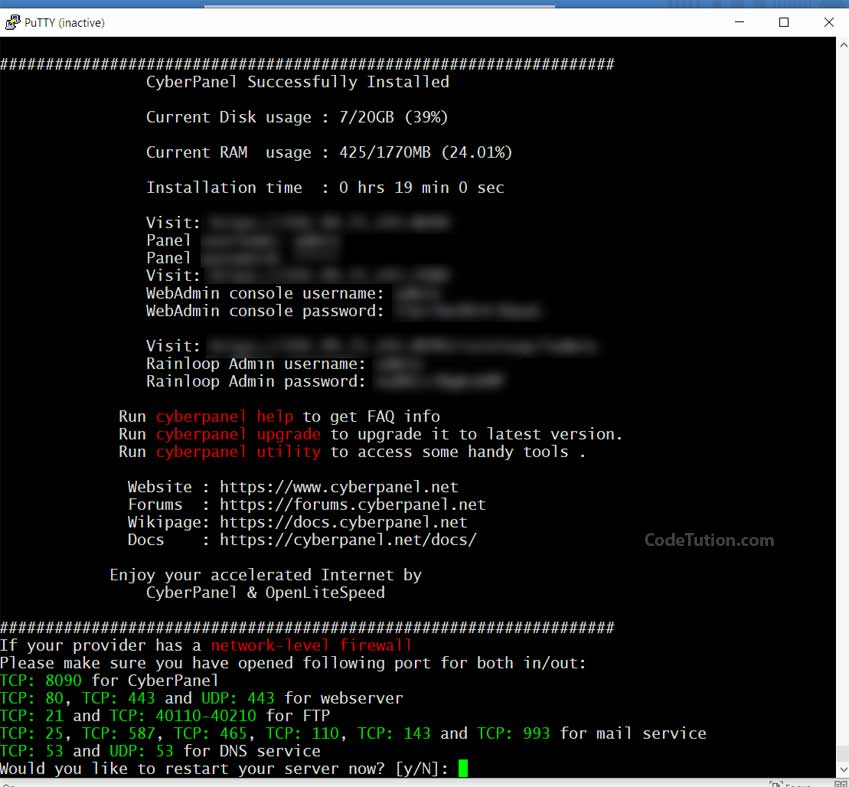The width and height of the screenshot is (849, 787).
Task: Click the https://cyberpanel.net/docs/ URL
Action: 348,540
